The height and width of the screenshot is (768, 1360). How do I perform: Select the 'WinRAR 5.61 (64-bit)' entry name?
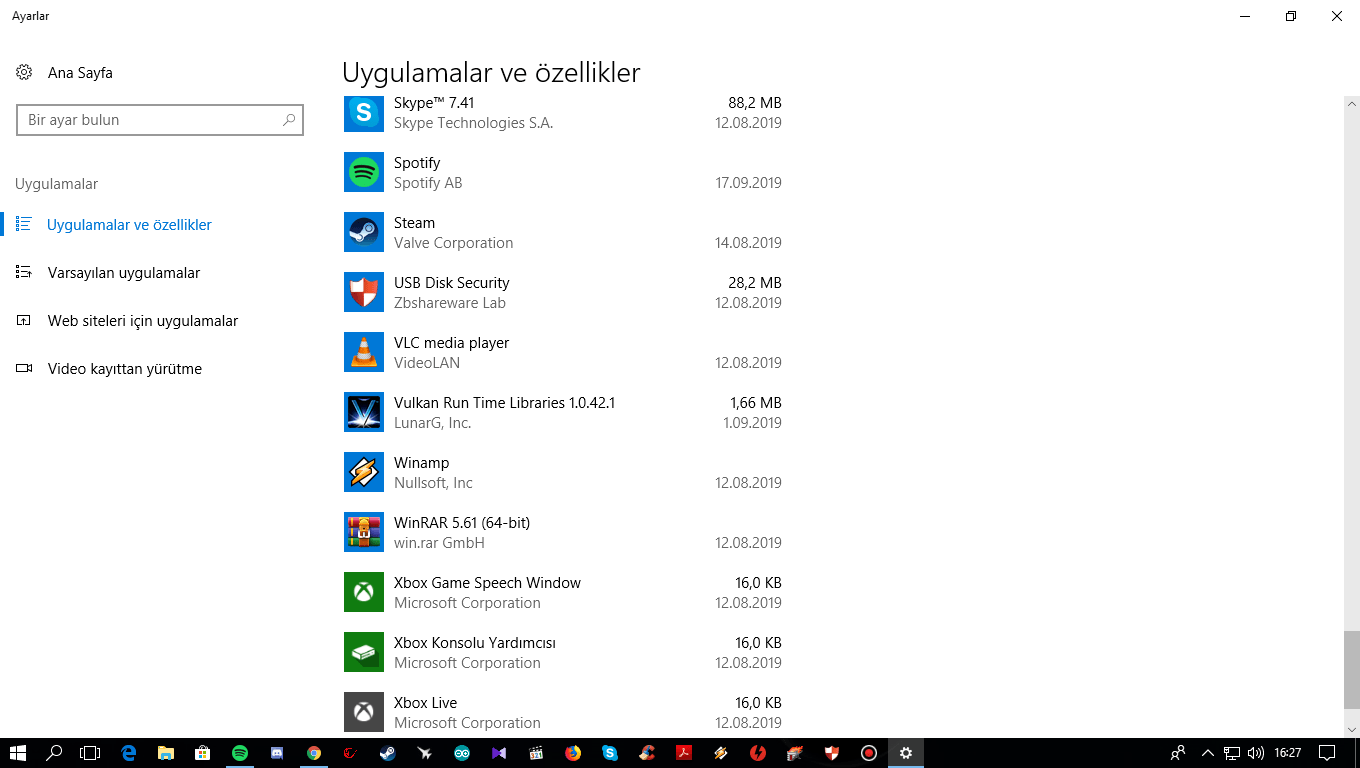pos(462,523)
